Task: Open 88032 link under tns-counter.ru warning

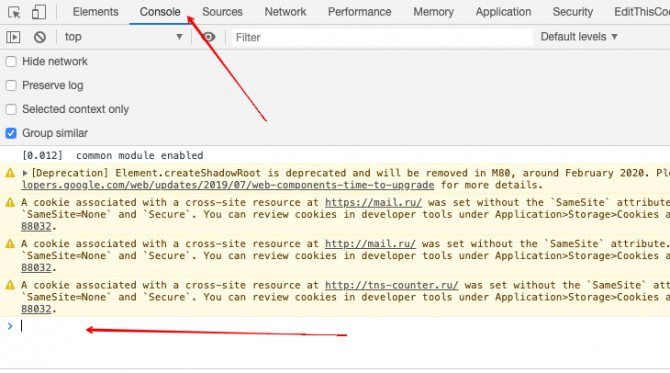Action: coord(36,309)
